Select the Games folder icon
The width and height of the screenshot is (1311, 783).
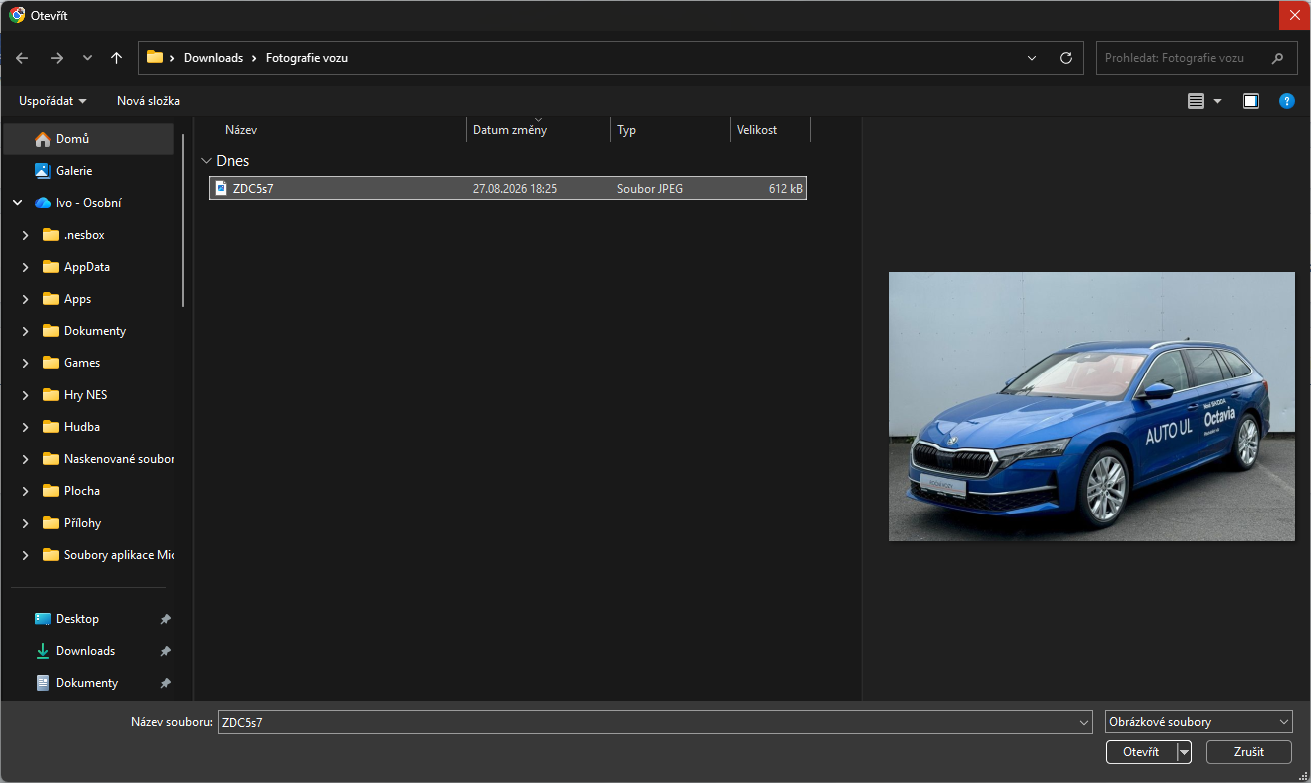coord(51,363)
